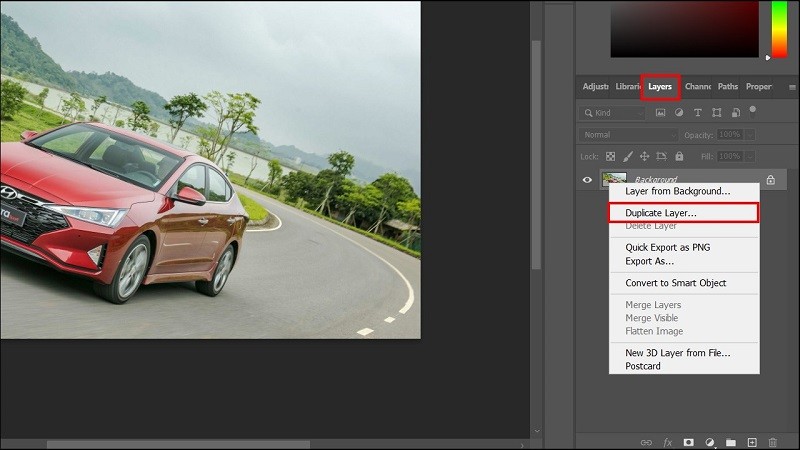The image size is (800, 450).
Task: Open the Normal blend mode dropdown
Action: (x=628, y=135)
